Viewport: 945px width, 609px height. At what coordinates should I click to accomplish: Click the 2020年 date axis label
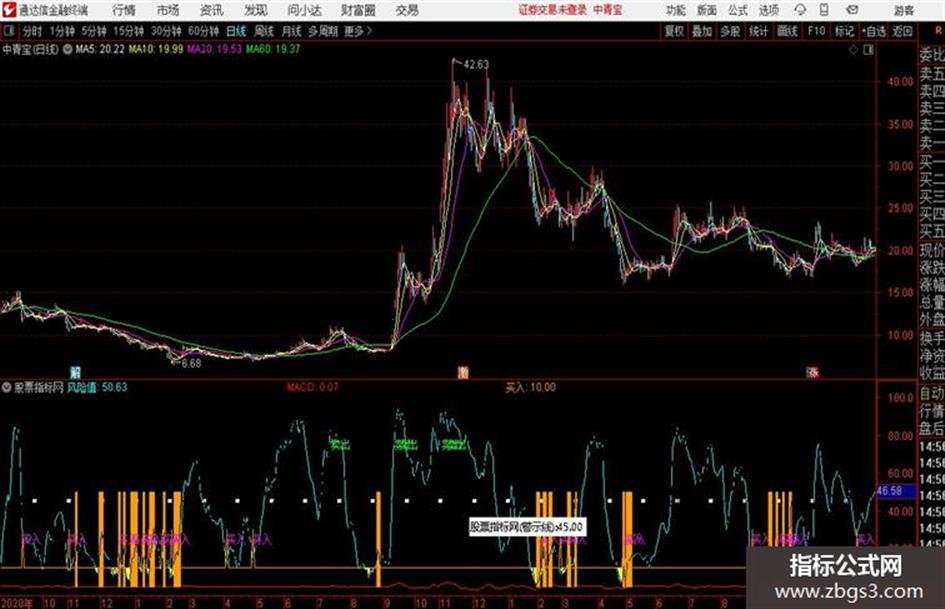pyautogui.click(x=17, y=603)
